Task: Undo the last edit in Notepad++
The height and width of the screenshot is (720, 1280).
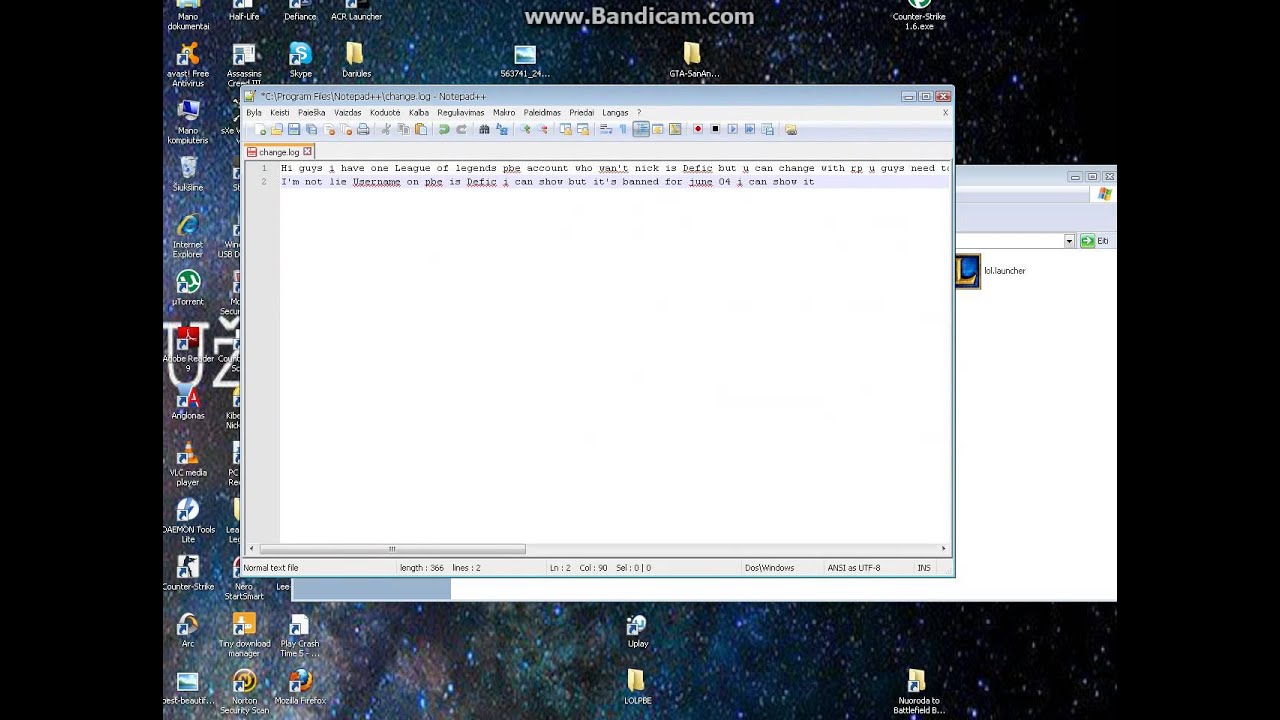Action: pos(444,129)
